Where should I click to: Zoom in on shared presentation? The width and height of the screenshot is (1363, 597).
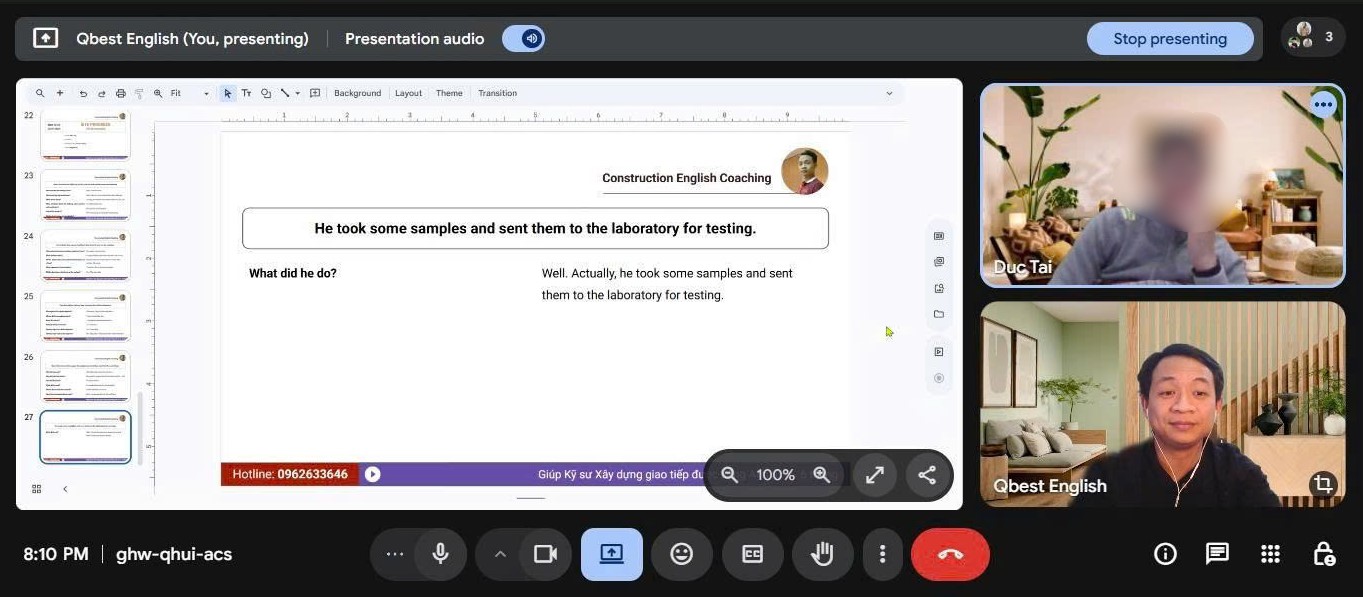click(821, 475)
